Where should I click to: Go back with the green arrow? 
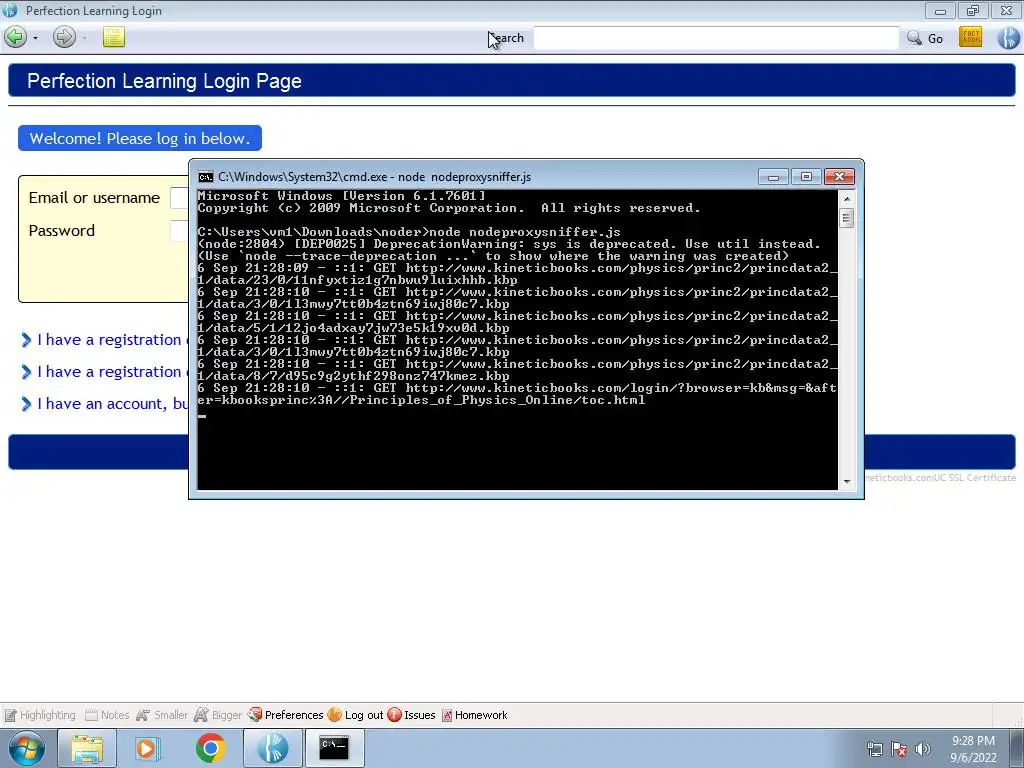pos(16,37)
